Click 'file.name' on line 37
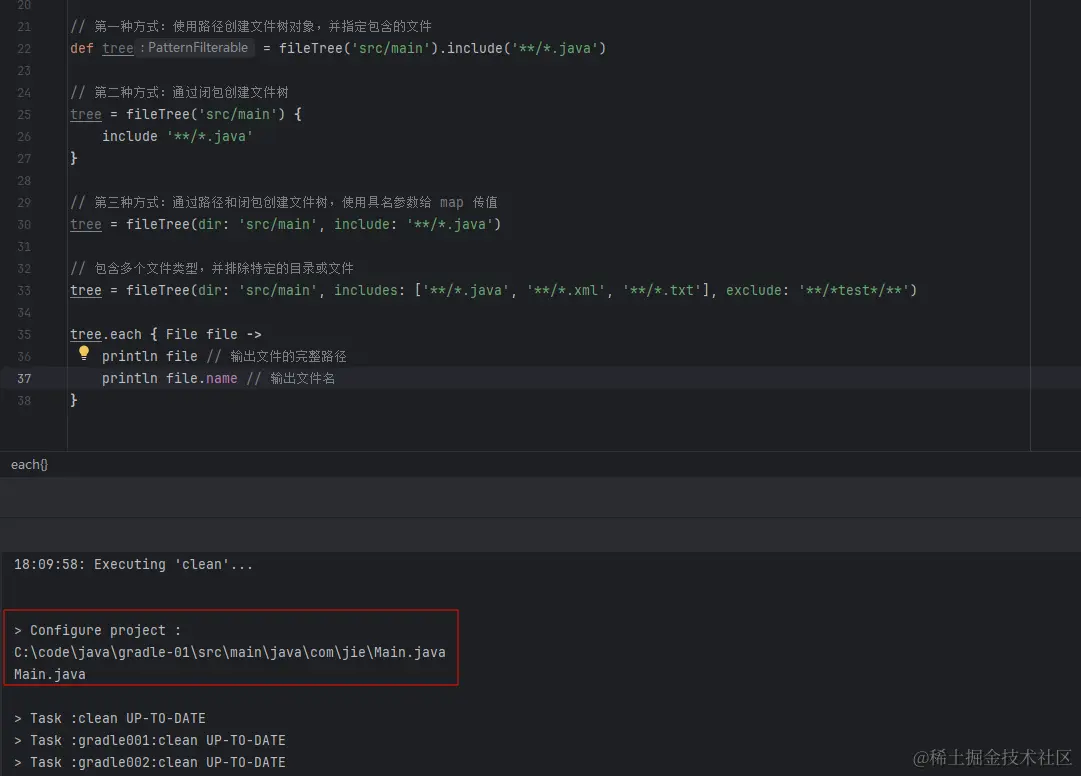The image size is (1081, 776). coord(201,378)
